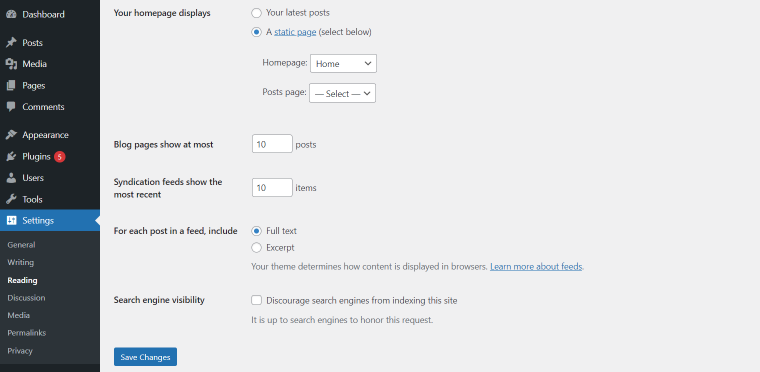The width and height of the screenshot is (760, 372).
Task: Open the Pages menu
Action: pos(33,85)
